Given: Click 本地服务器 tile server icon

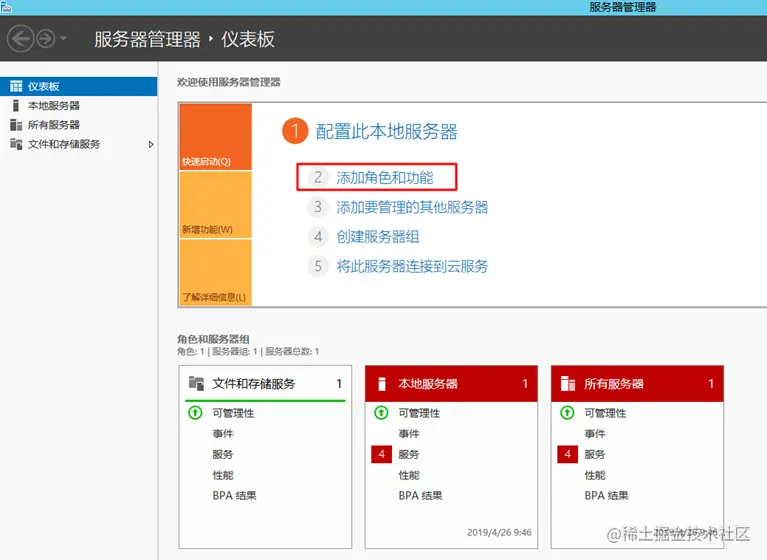Looking at the screenshot, I should pyautogui.click(x=382, y=384).
